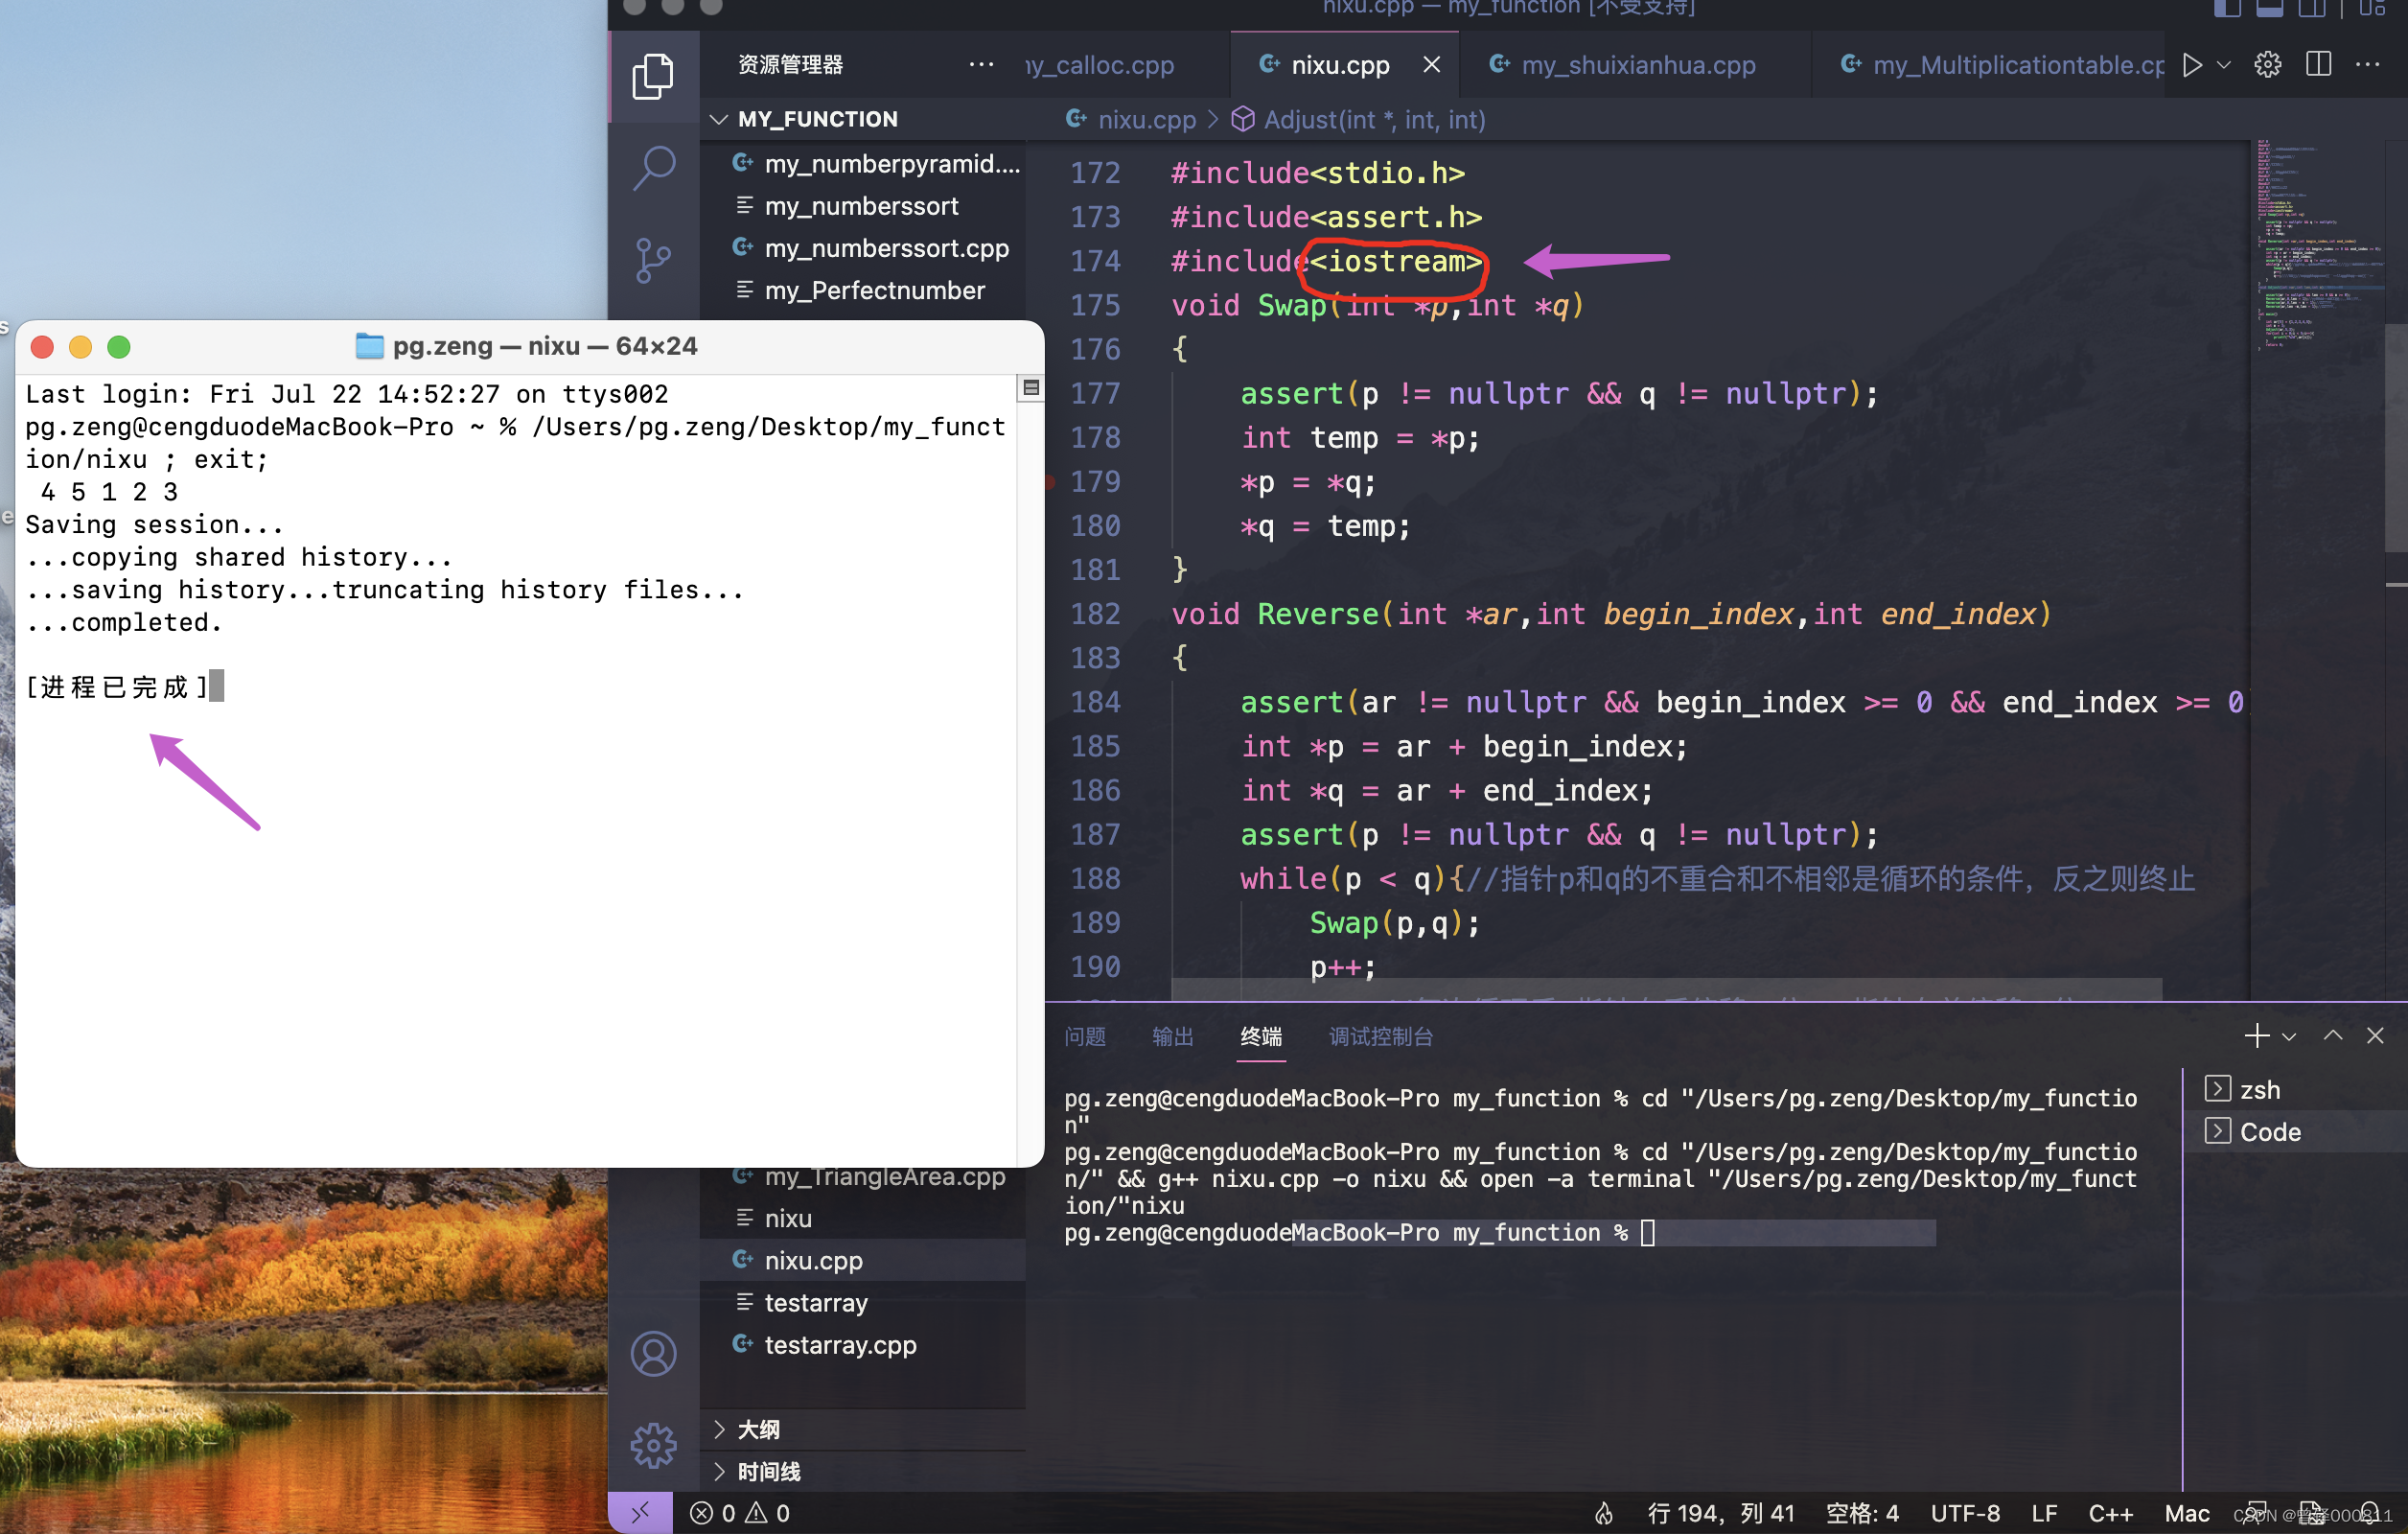Switch to the my_shuixianhua.cpp tab
The height and width of the screenshot is (1534, 2408).
coord(1637,64)
